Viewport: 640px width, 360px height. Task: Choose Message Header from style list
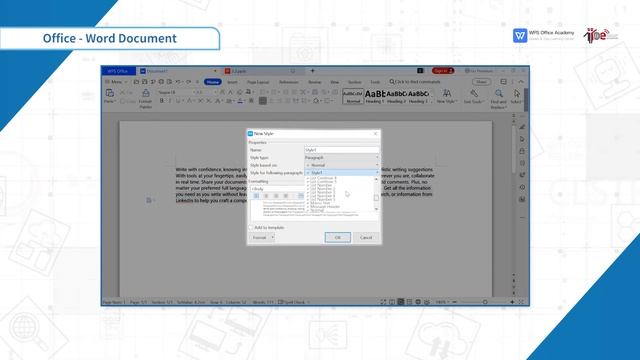pyautogui.click(x=324, y=207)
